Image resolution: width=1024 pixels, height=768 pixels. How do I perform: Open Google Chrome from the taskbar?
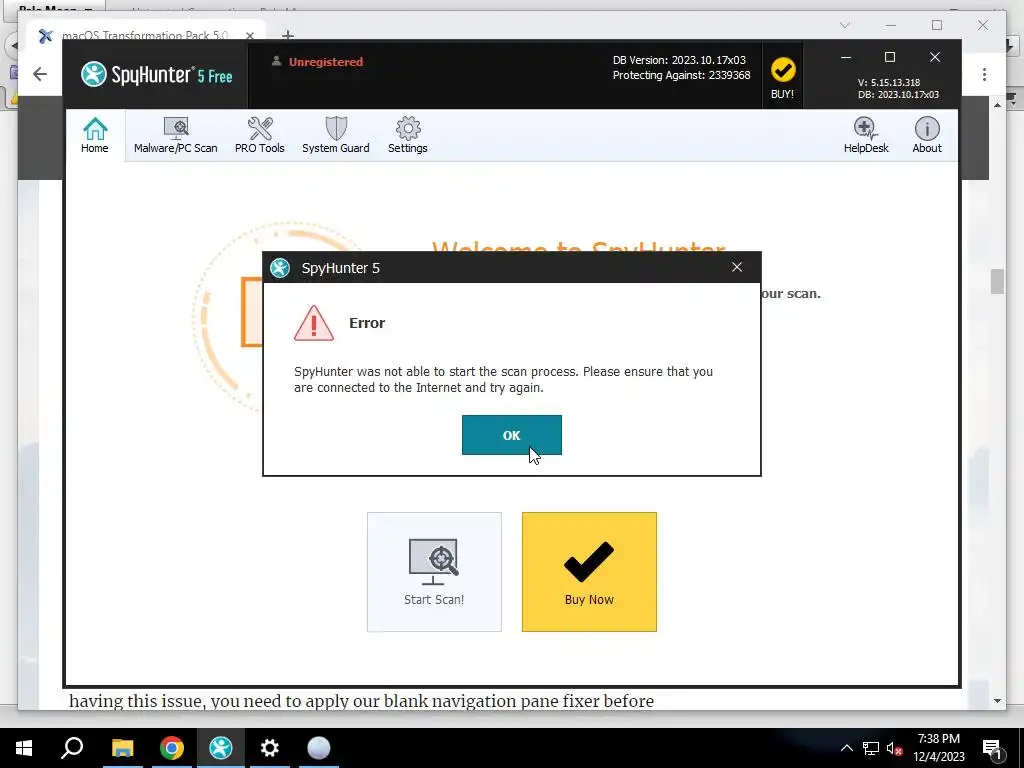[x=172, y=748]
